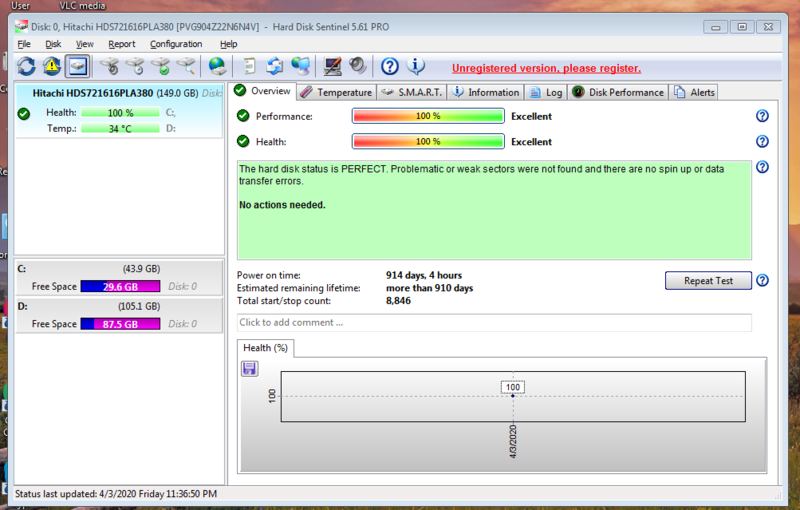Click the disk with green checkmark icon
This screenshot has width=800, height=510.
tap(161, 66)
